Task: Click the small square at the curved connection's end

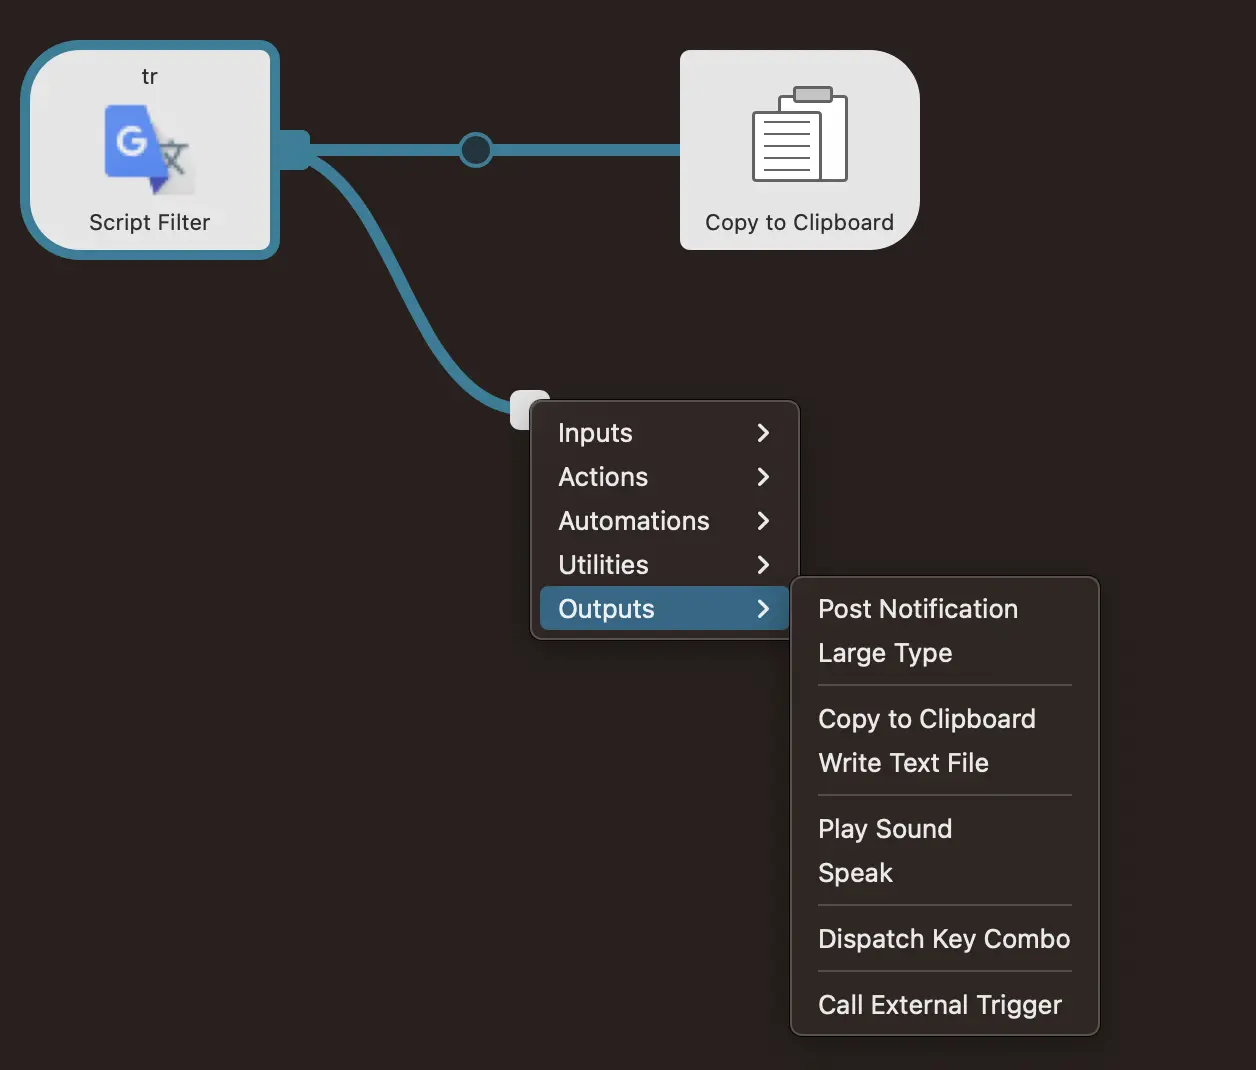Action: pyautogui.click(x=521, y=410)
